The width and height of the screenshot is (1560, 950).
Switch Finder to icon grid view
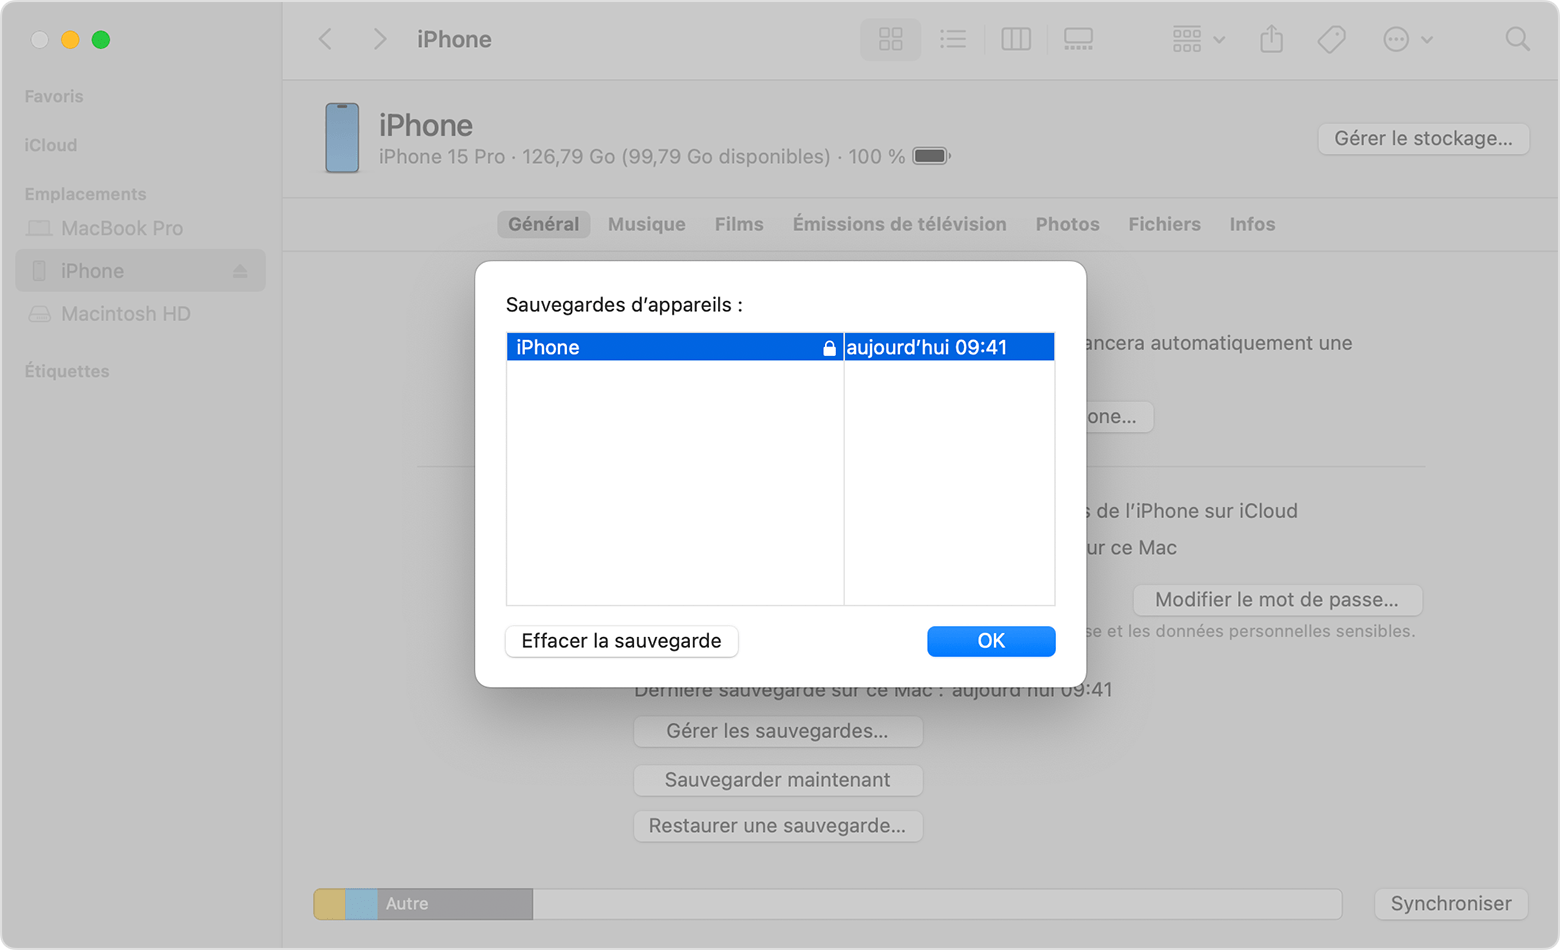[x=890, y=39]
